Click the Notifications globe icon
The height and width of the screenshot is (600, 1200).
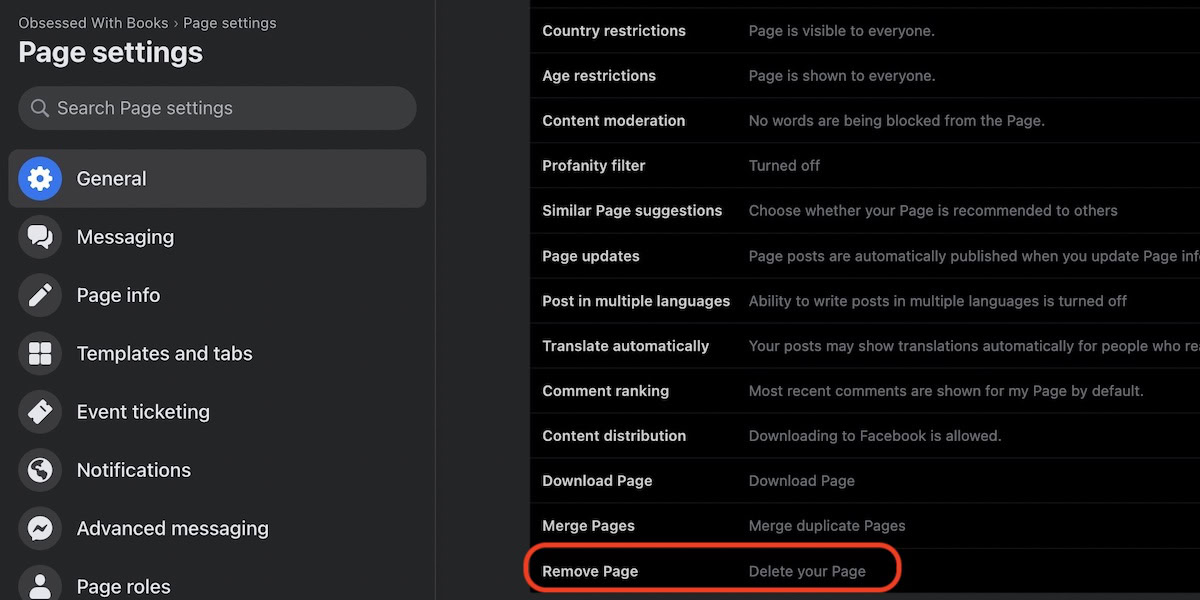[x=40, y=470]
